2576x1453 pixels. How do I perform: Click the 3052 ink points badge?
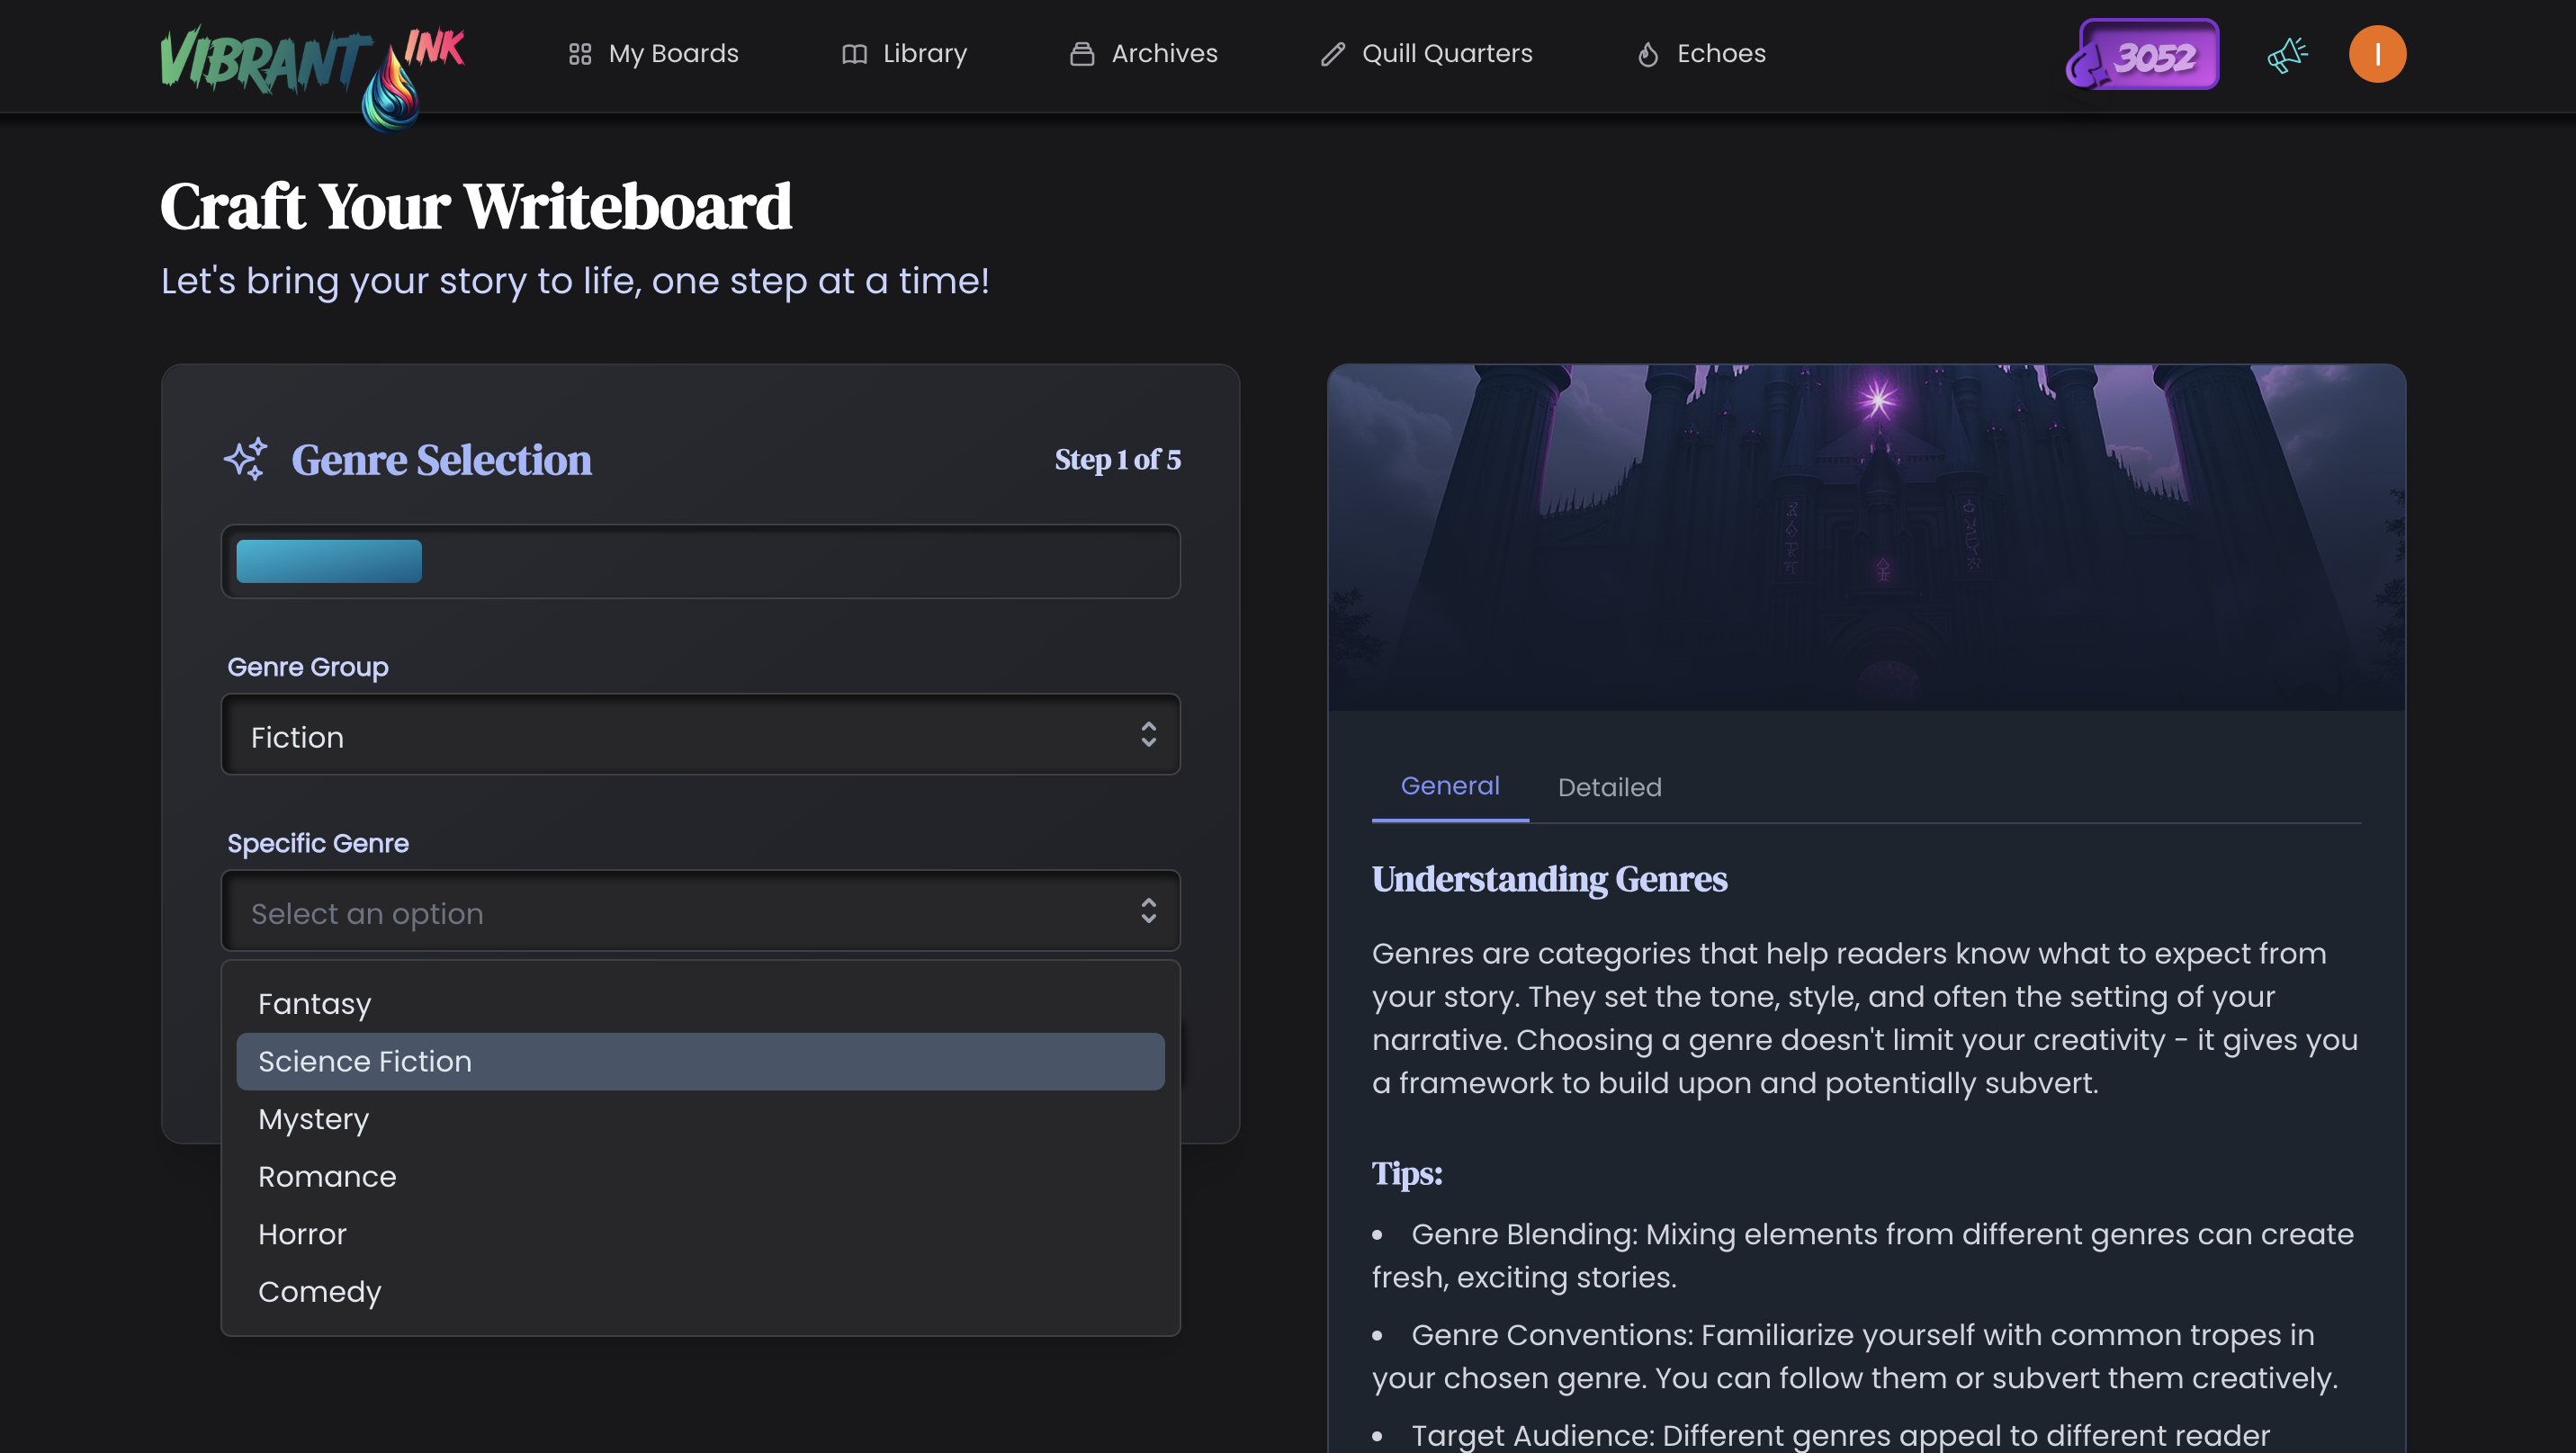pyautogui.click(x=2143, y=56)
